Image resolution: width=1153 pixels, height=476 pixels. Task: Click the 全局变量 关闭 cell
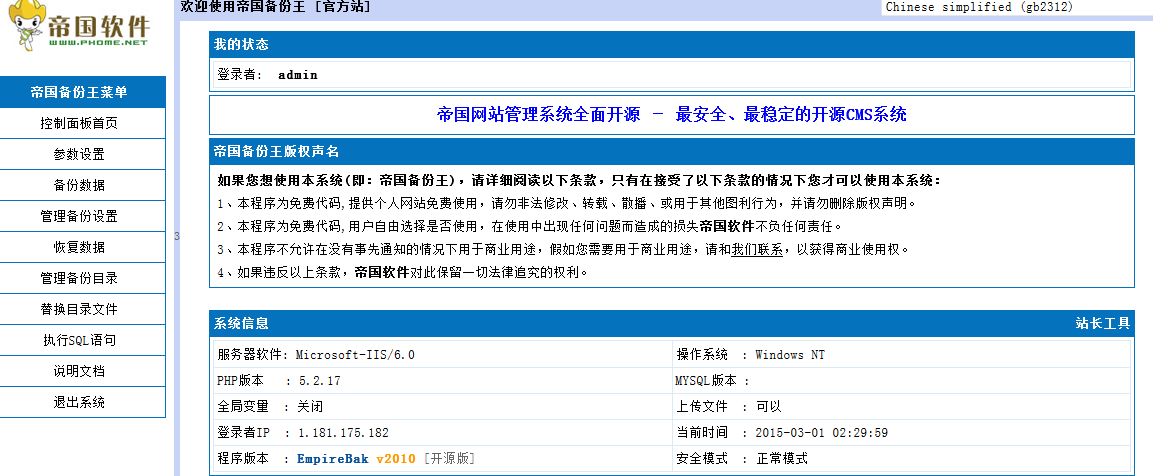[x=443, y=406]
